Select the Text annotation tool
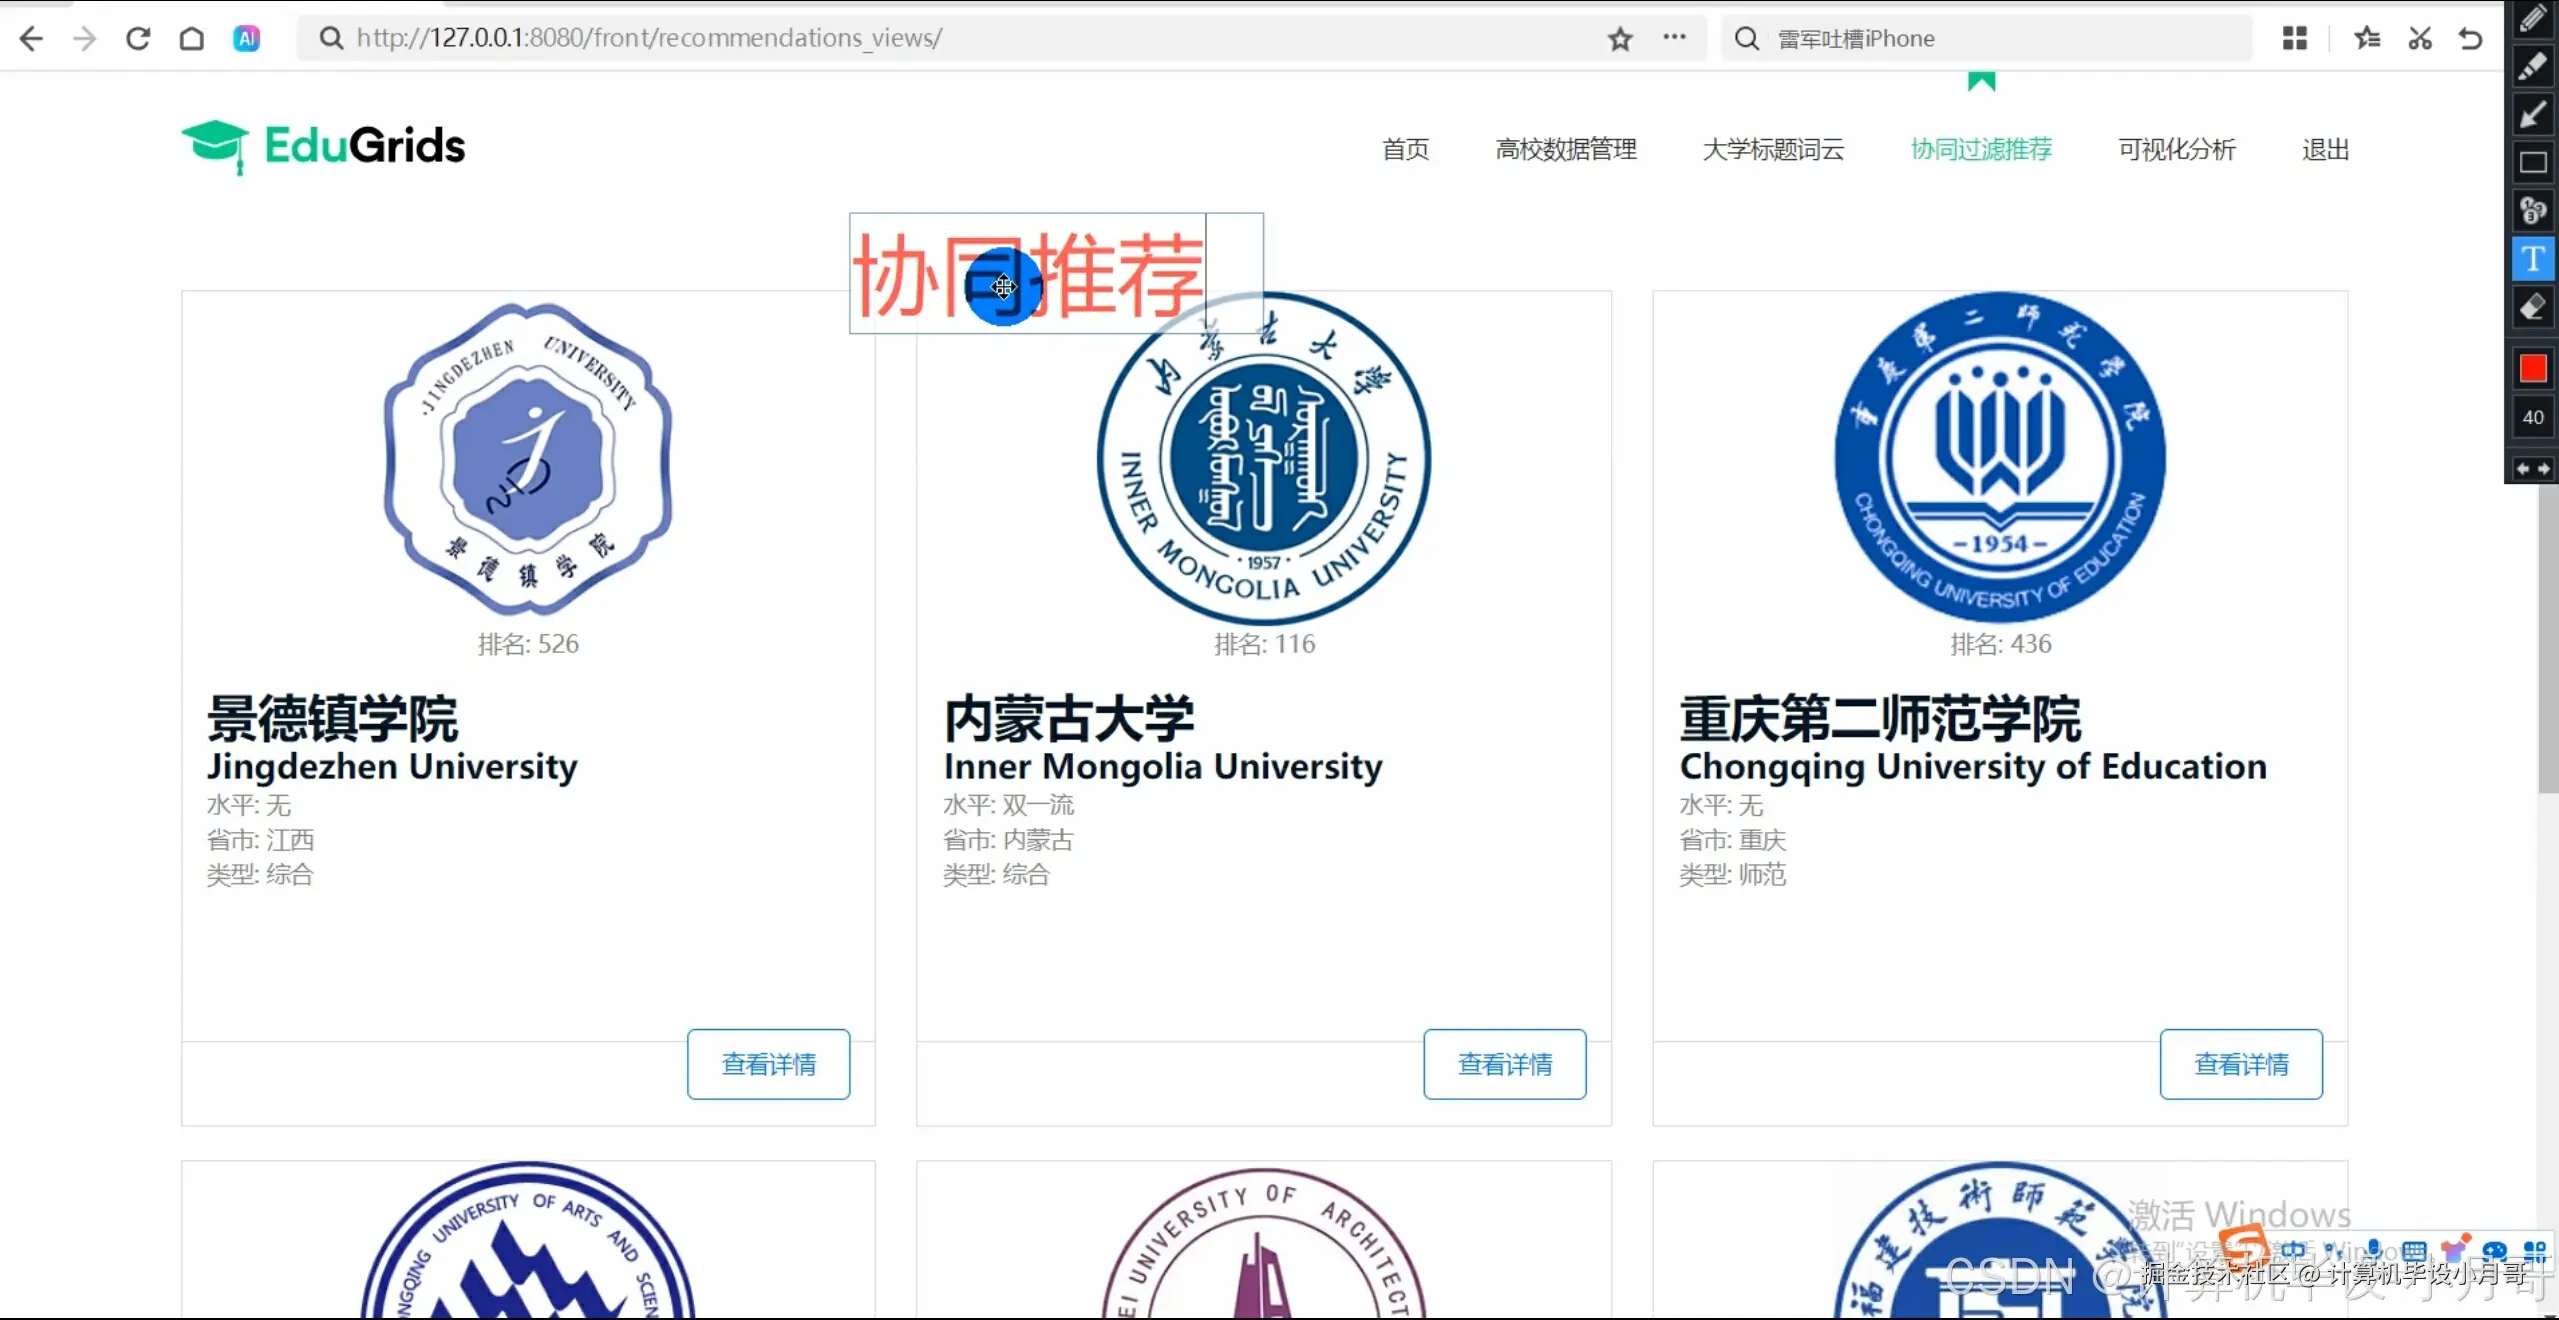Screen dimensions: 2559x1320 point(2532,257)
